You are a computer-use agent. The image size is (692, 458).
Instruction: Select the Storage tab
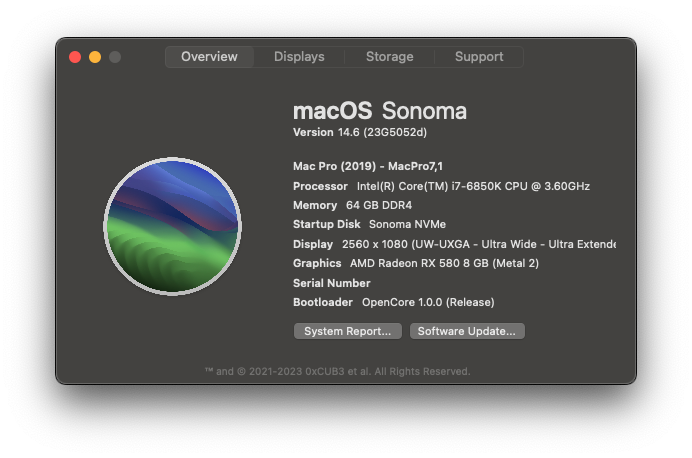tap(389, 57)
